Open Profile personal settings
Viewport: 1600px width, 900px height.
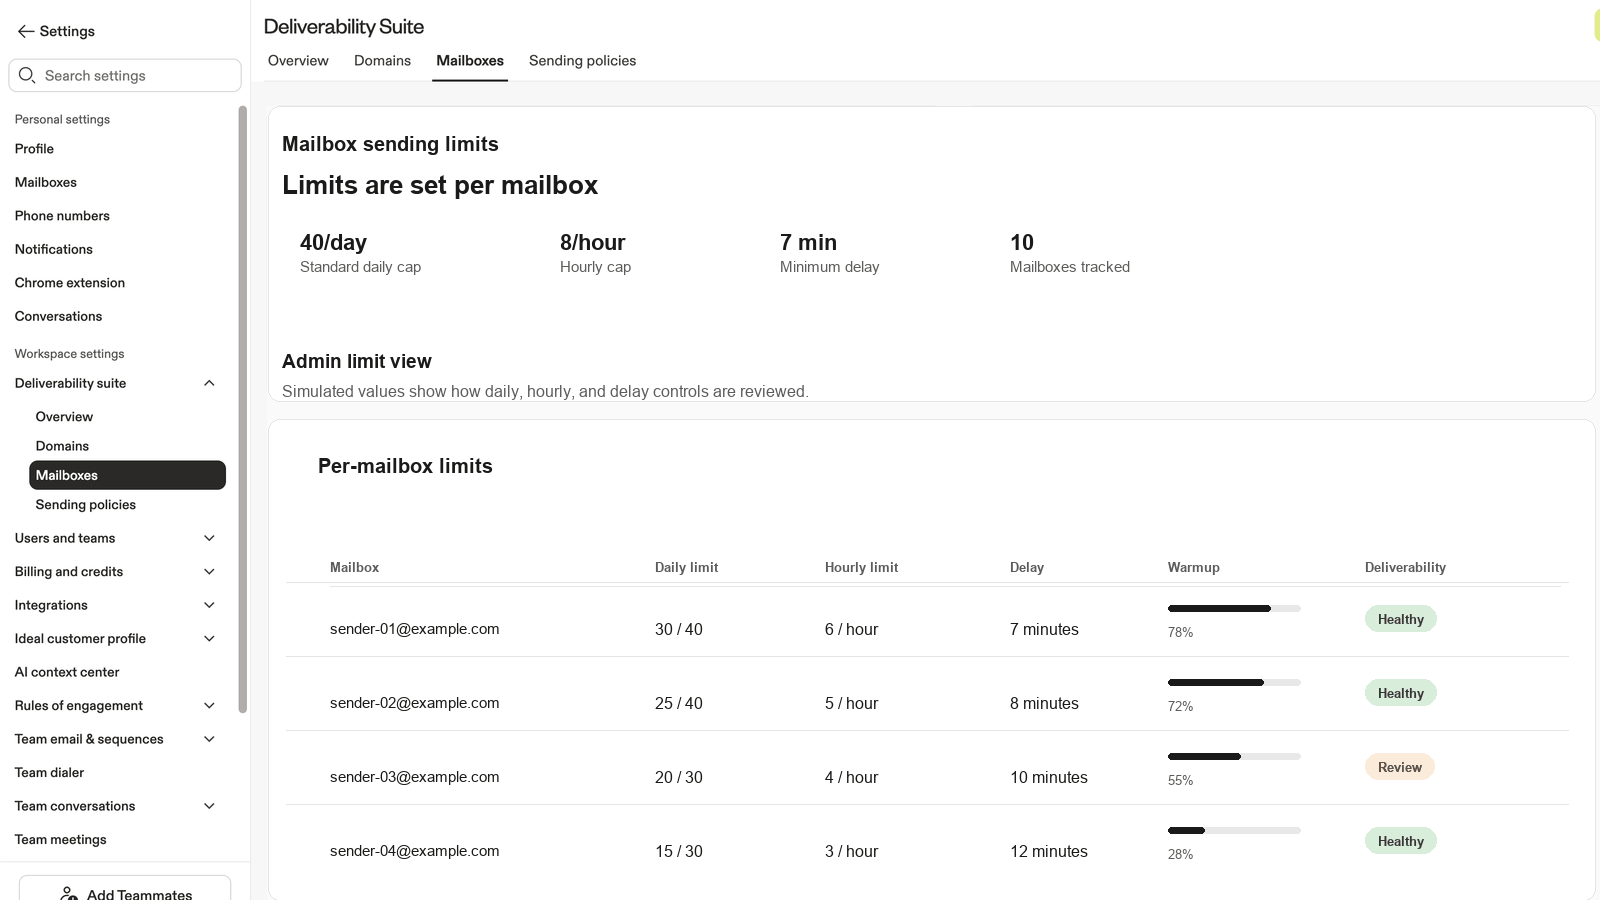point(34,149)
